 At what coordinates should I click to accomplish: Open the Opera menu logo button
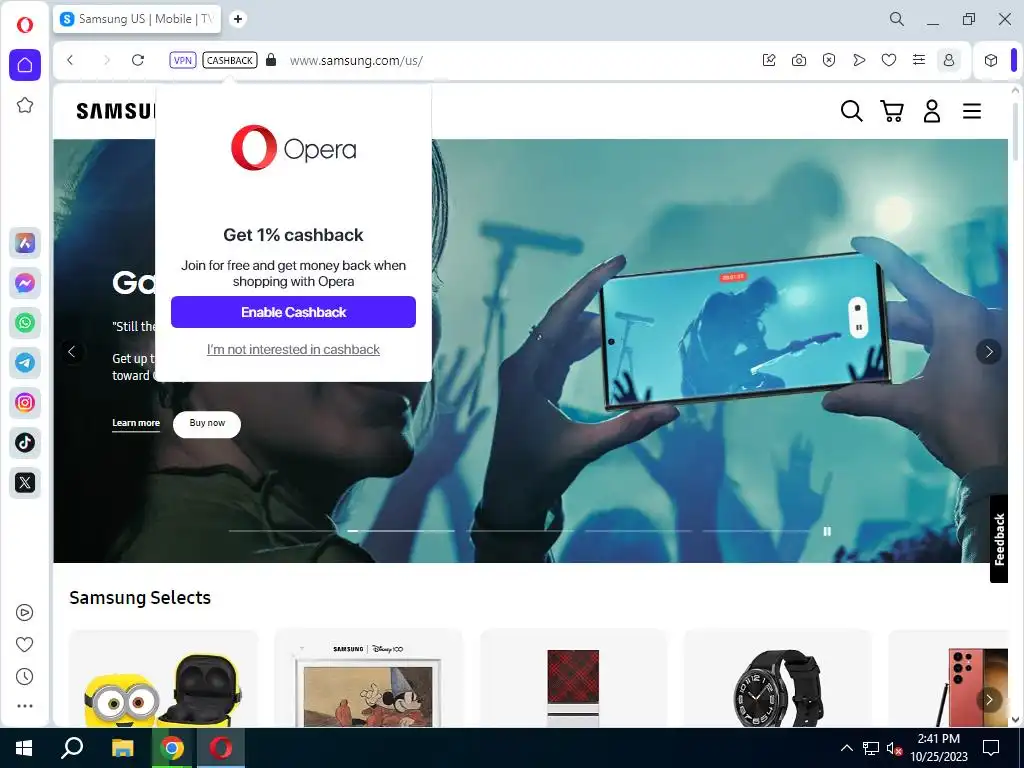[x=25, y=25]
